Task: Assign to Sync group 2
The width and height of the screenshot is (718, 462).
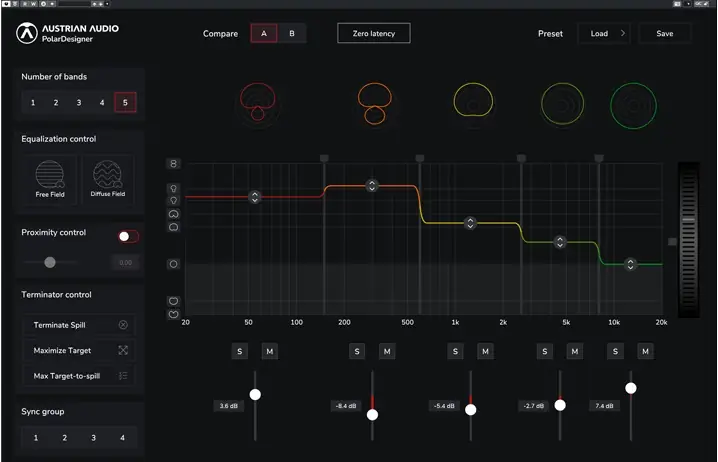Action: tap(64, 438)
